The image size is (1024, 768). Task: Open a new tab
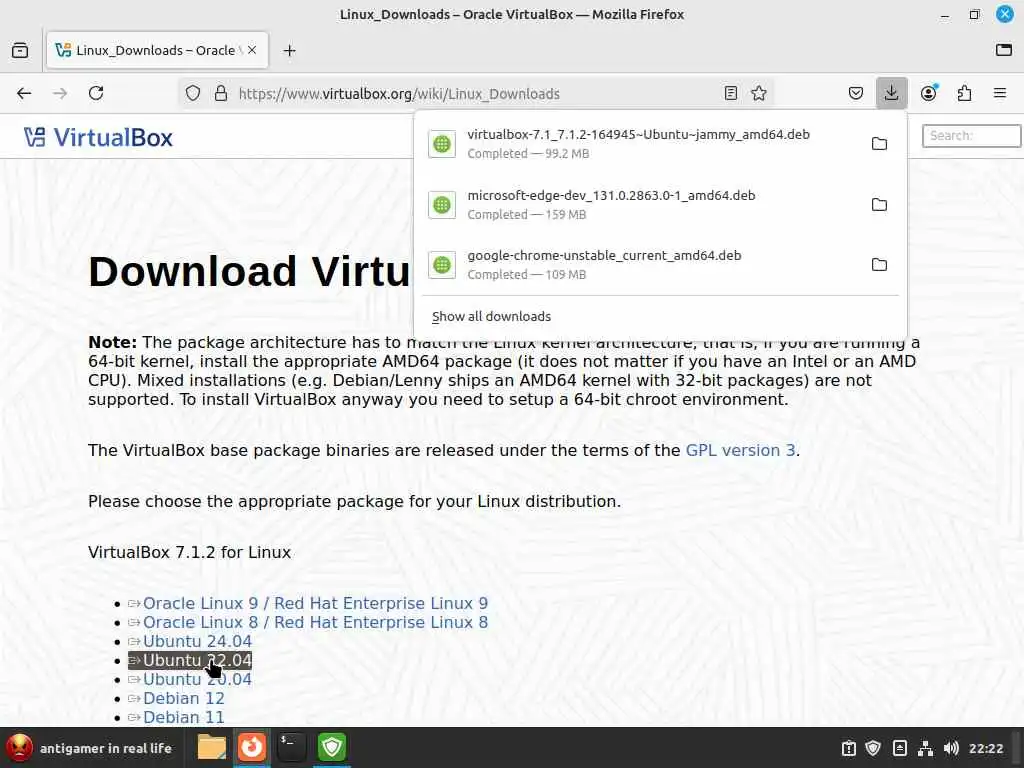pos(289,50)
